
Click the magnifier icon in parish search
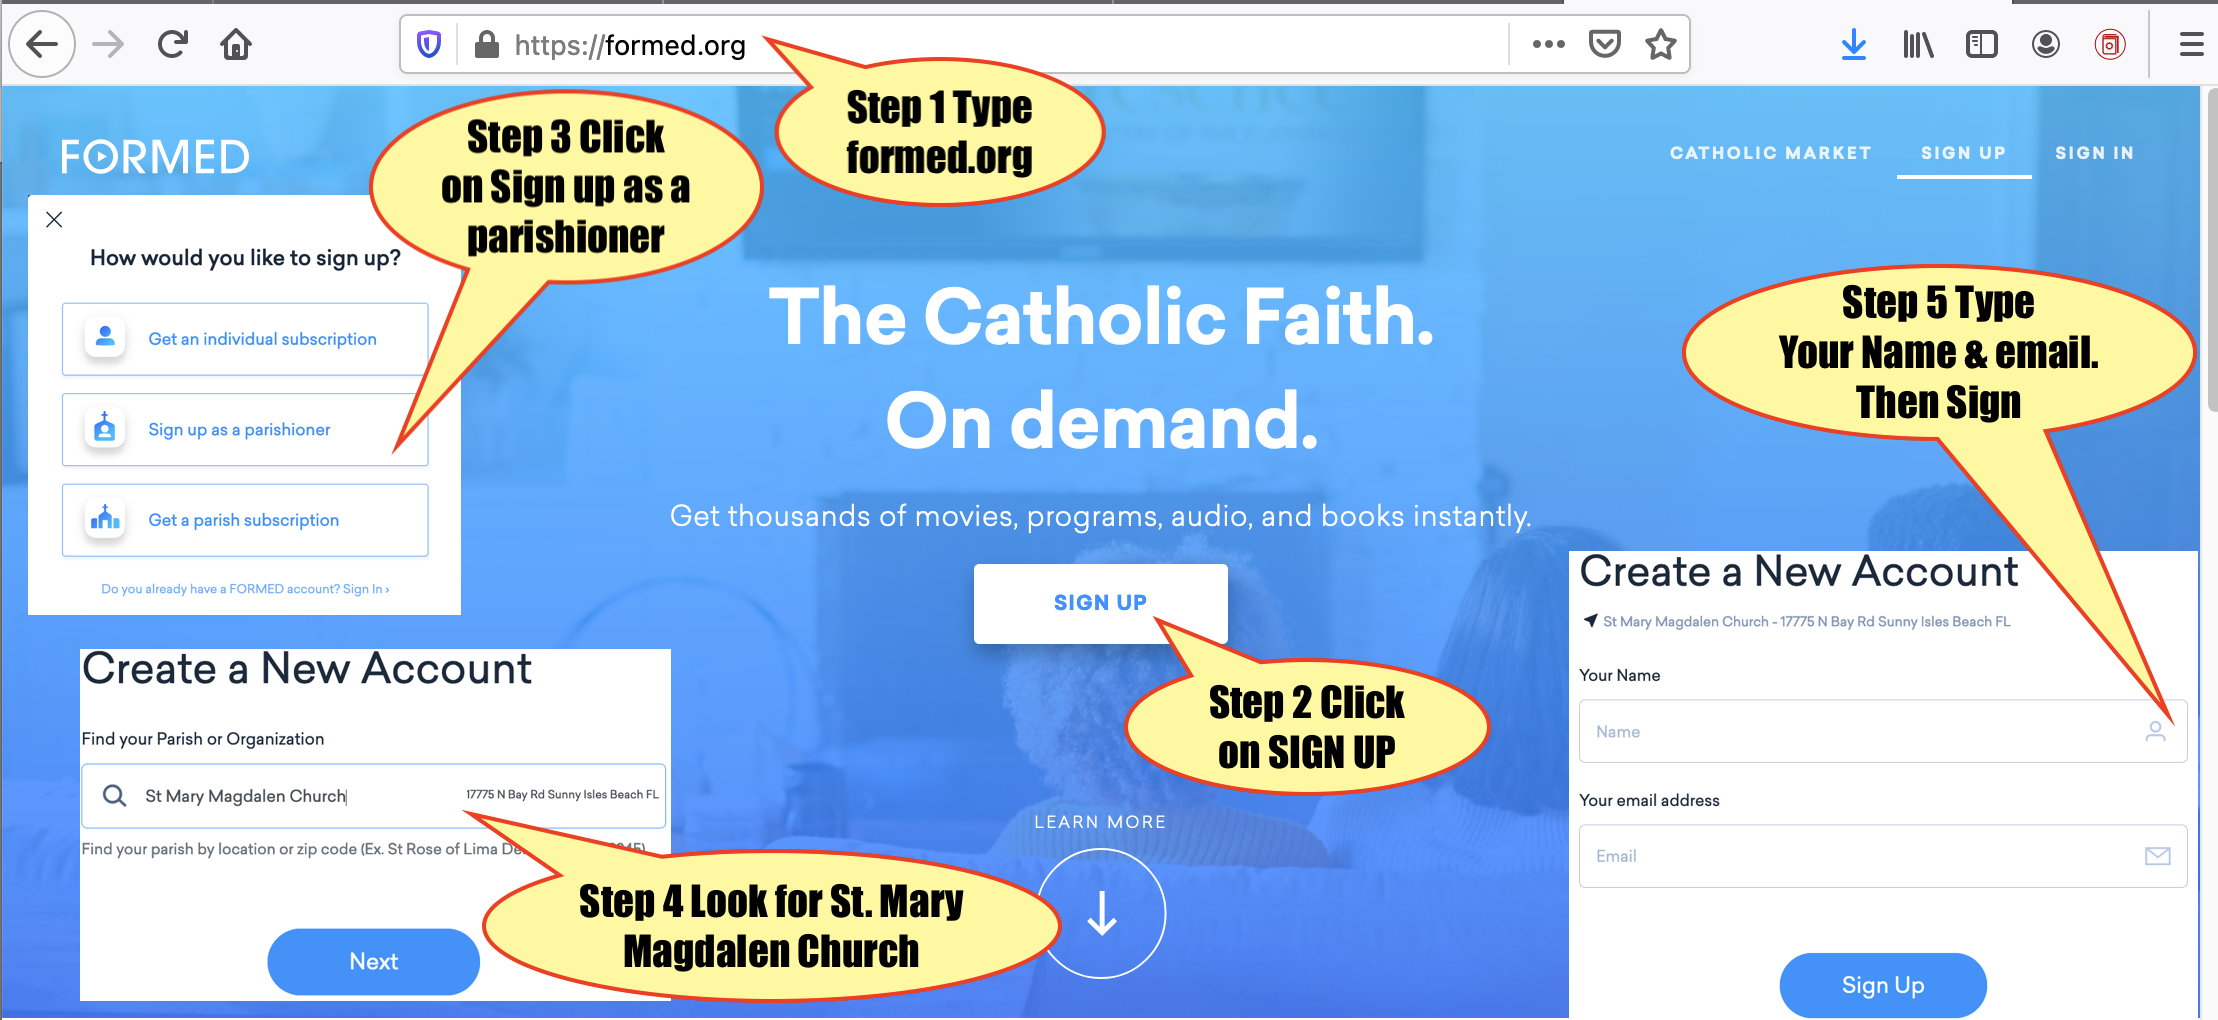[x=115, y=796]
